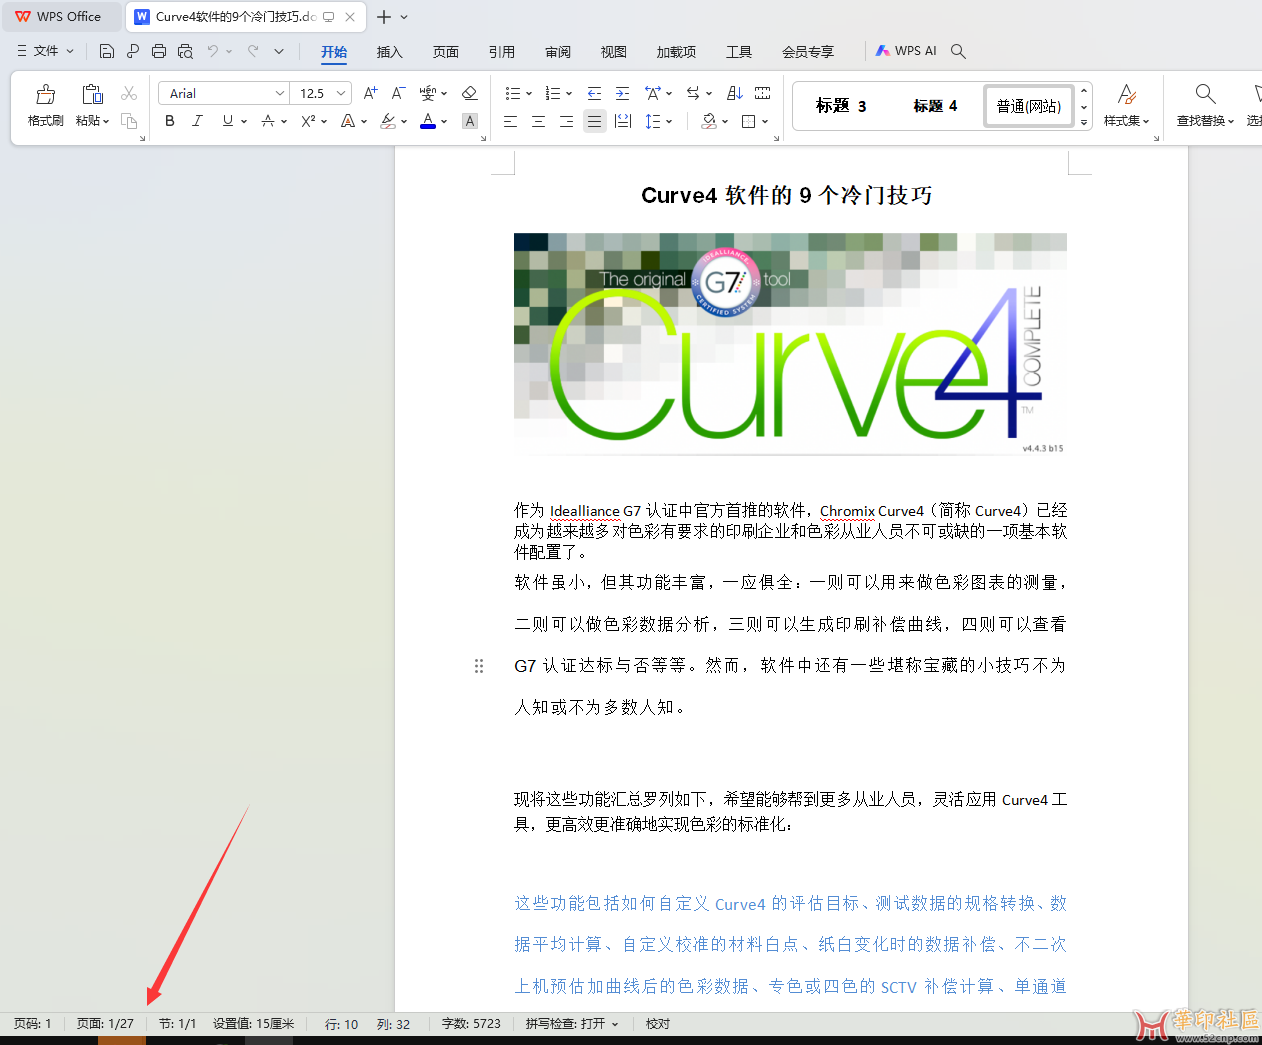Click the Format Painter (格式刷) icon
Image resolution: width=1262 pixels, height=1045 pixels.
coord(45,95)
